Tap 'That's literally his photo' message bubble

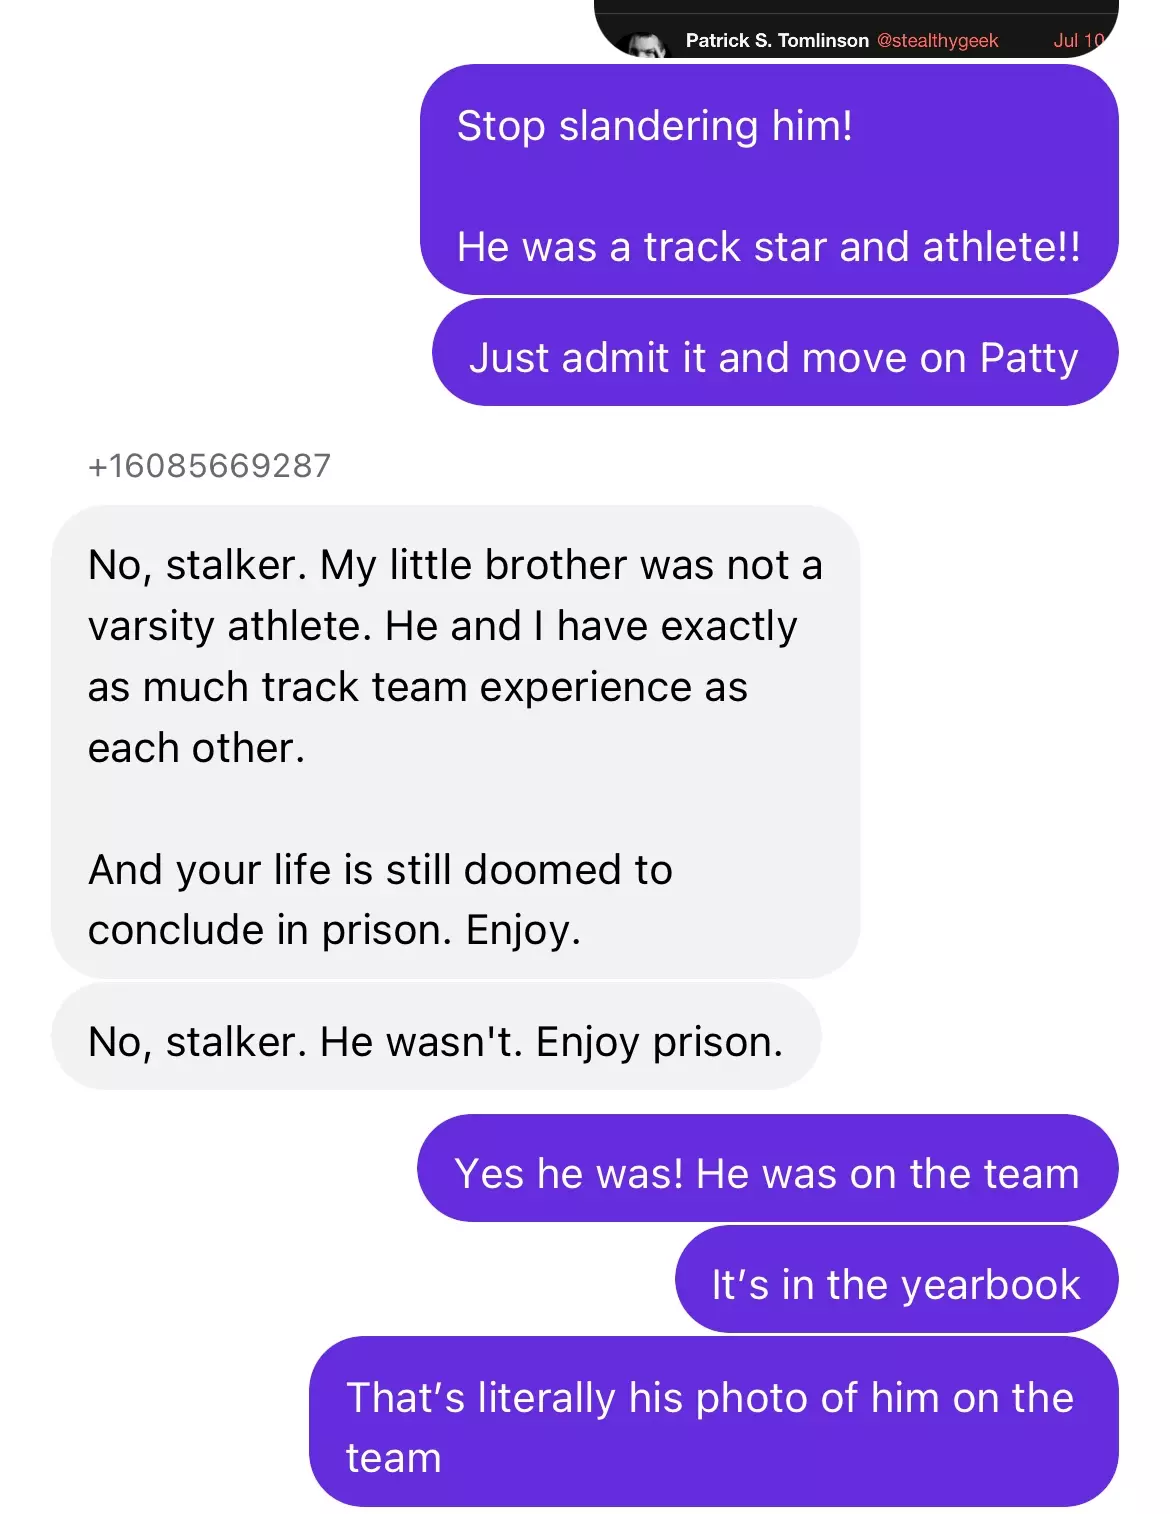[713, 1422]
